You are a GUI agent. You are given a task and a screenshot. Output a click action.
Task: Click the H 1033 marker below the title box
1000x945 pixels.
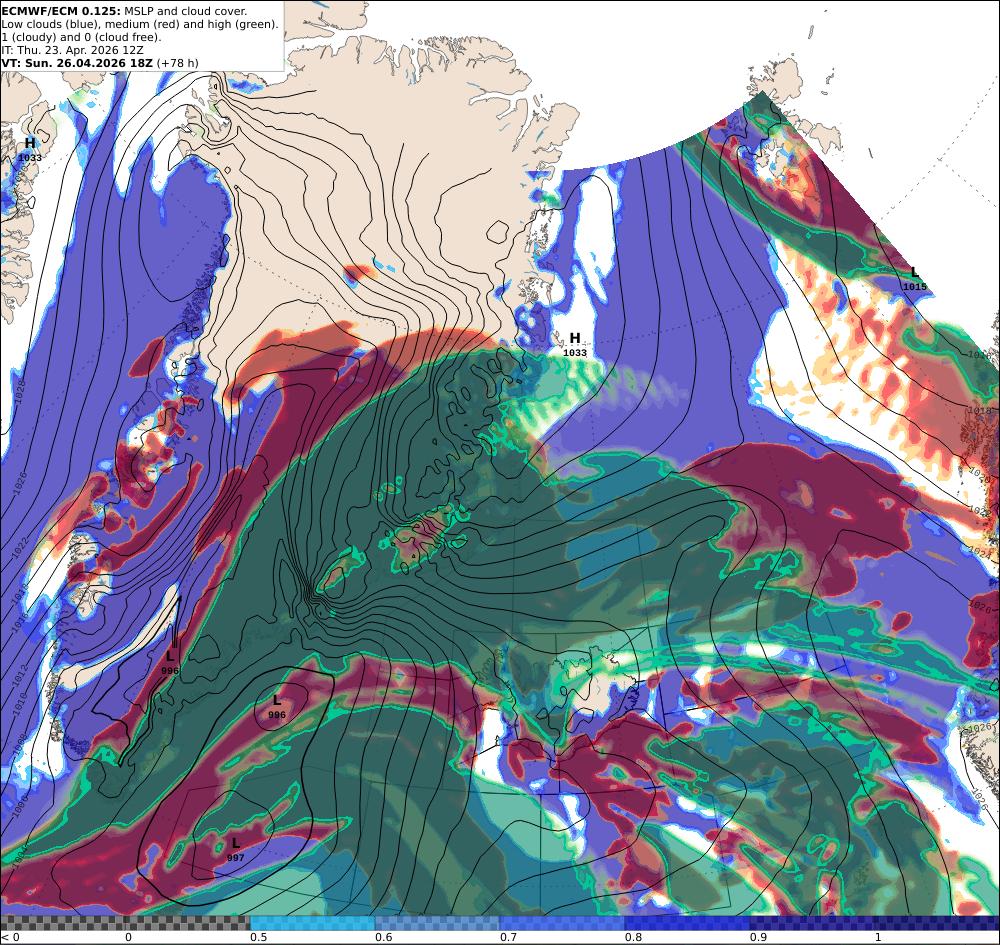point(30,149)
